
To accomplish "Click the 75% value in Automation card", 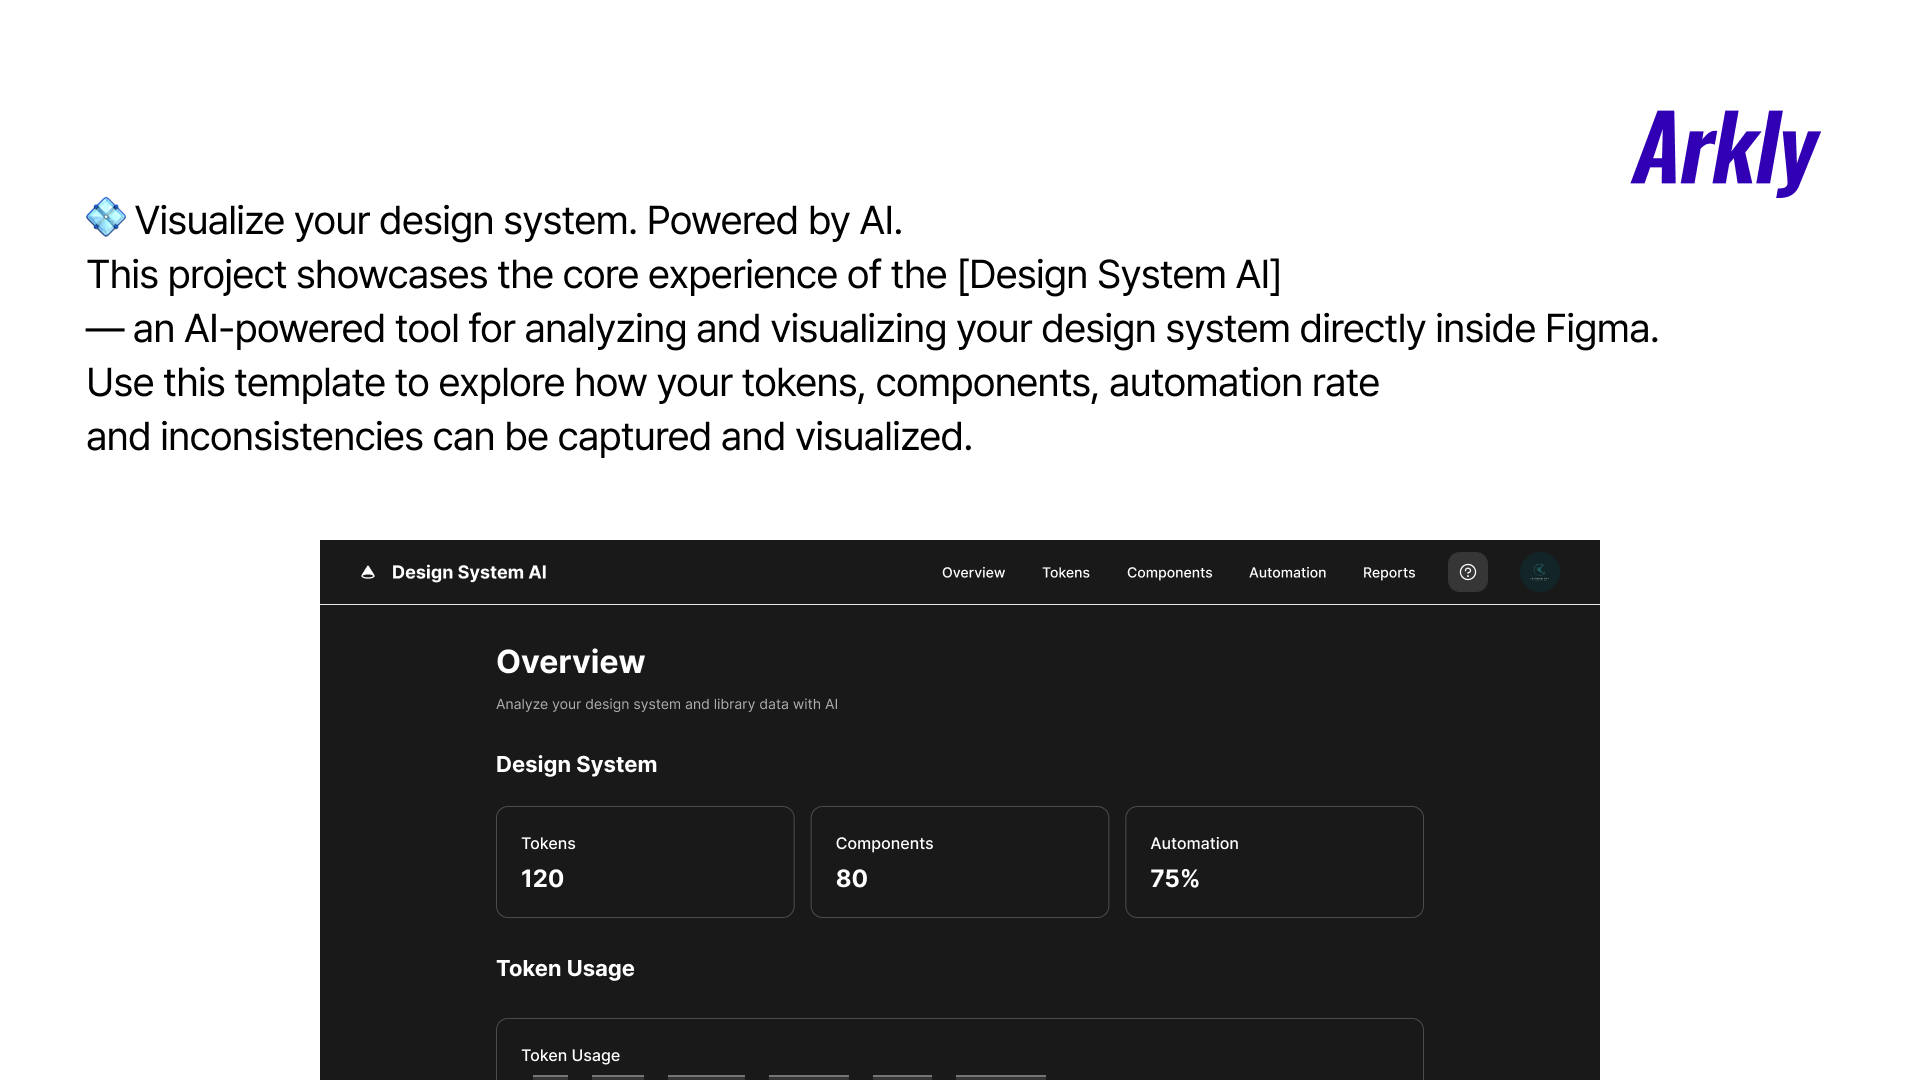I will click(x=1174, y=879).
